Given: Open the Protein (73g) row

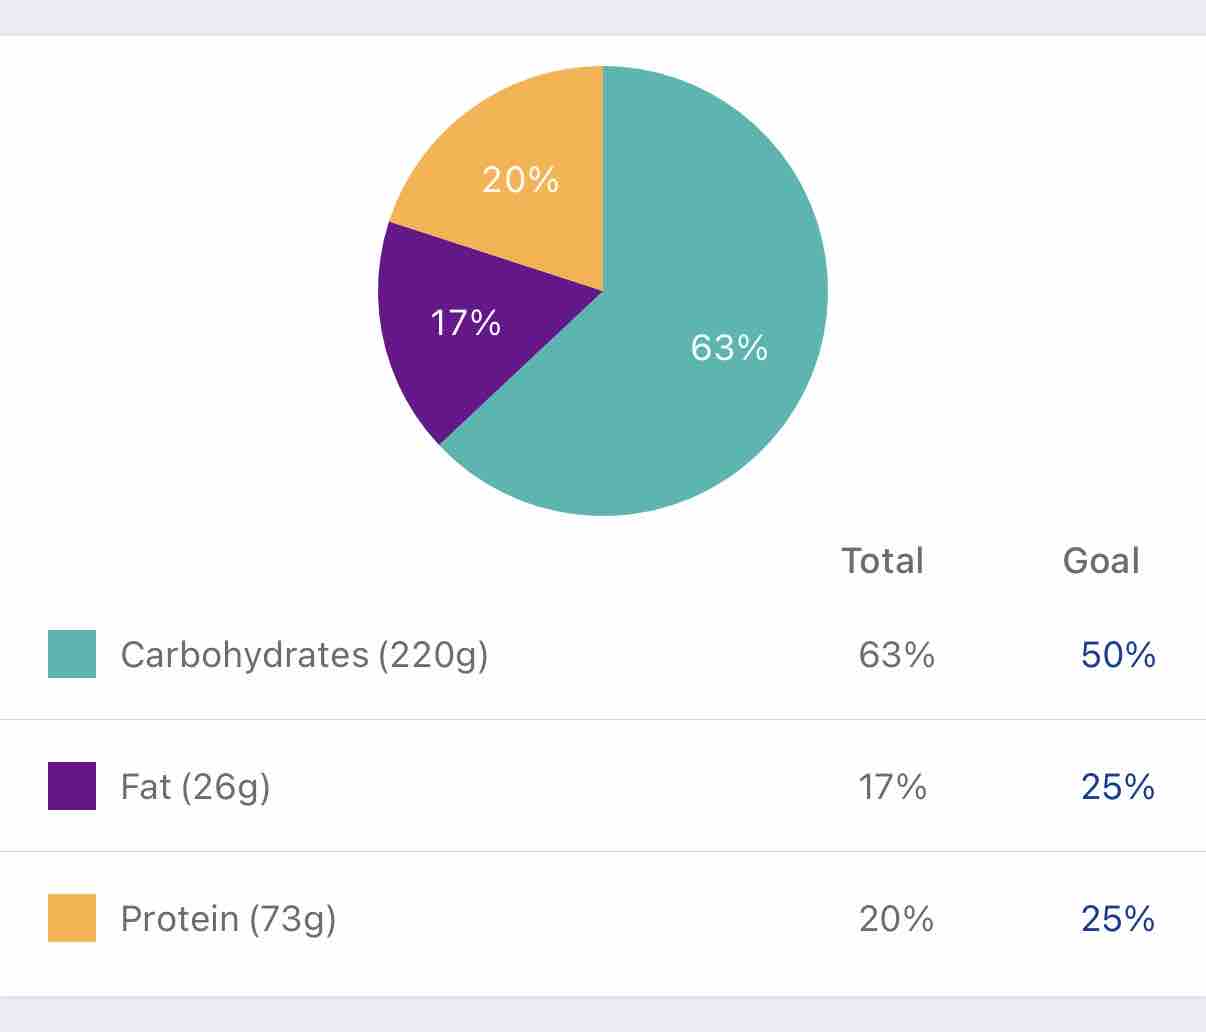Looking at the screenshot, I should pos(228,919).
